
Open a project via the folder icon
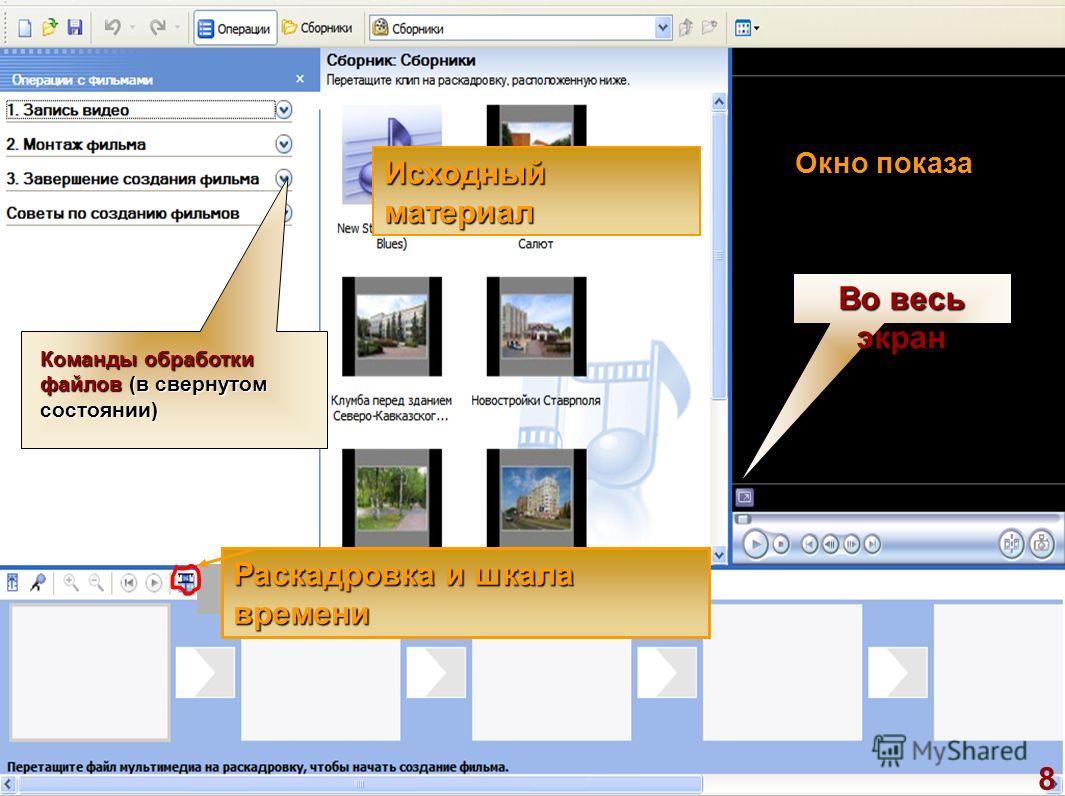(50, 28)
